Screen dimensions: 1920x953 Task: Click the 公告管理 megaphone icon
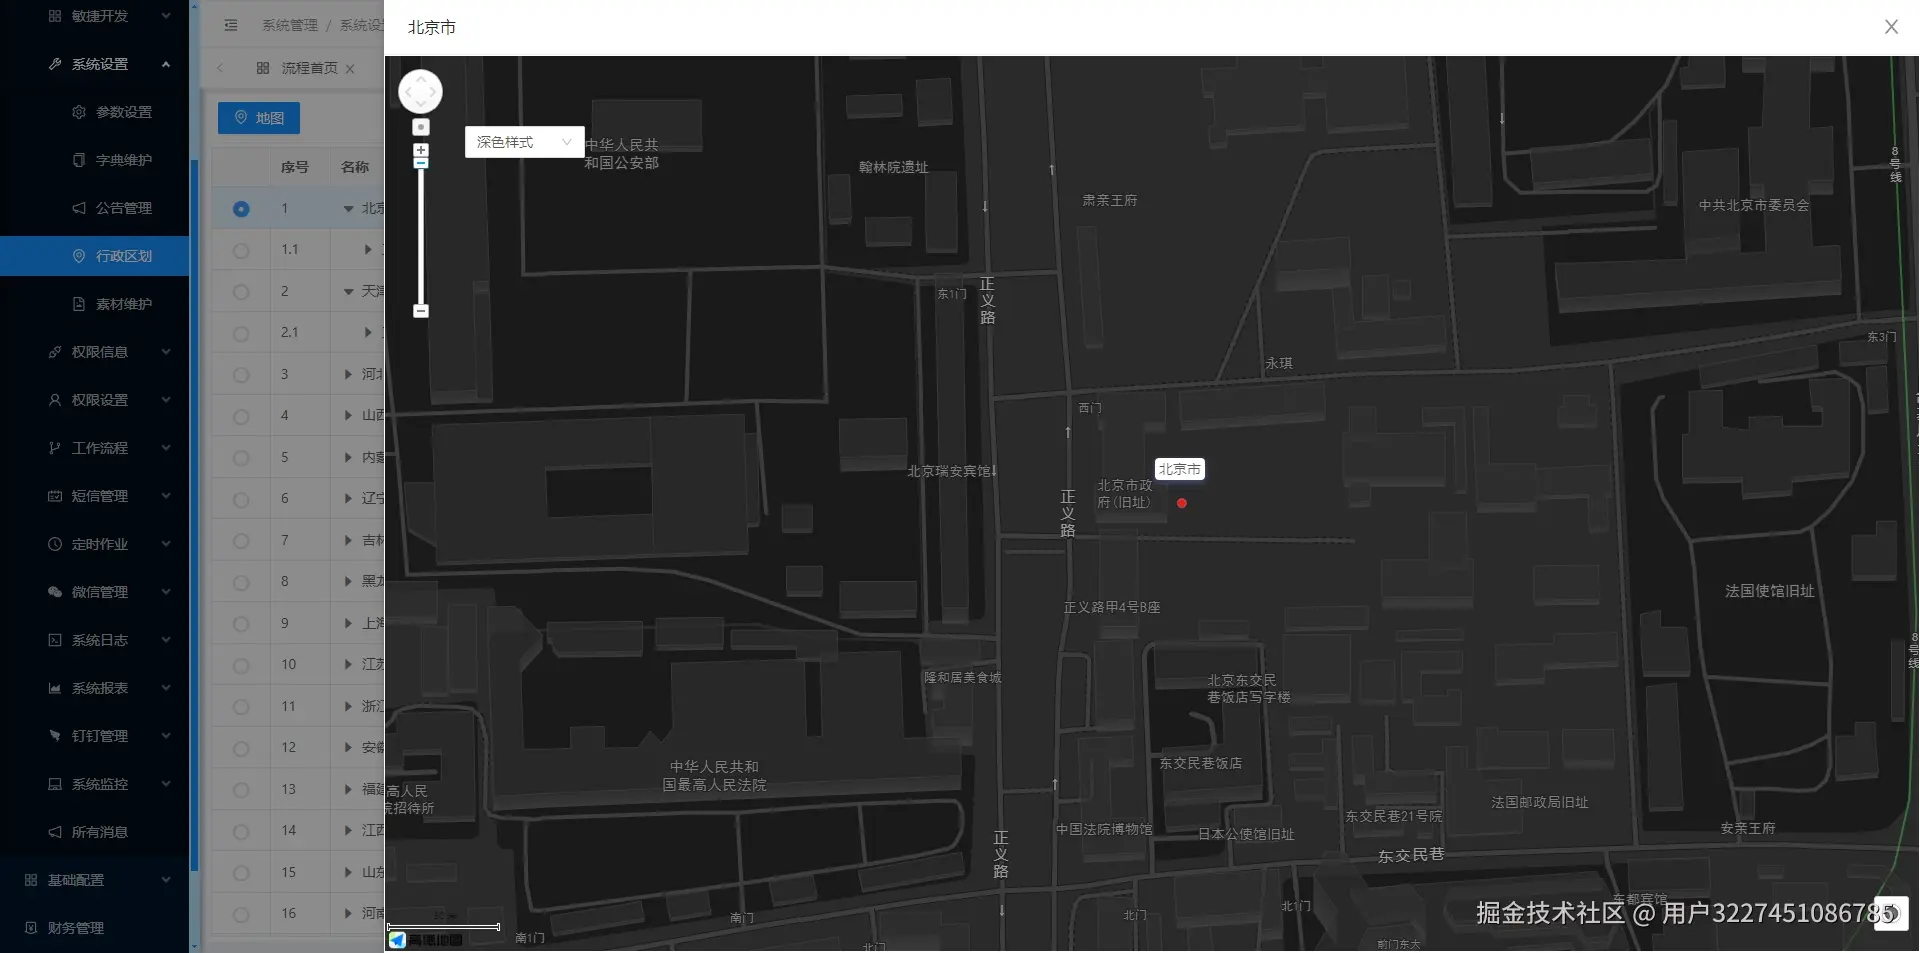tap(79, 208)
